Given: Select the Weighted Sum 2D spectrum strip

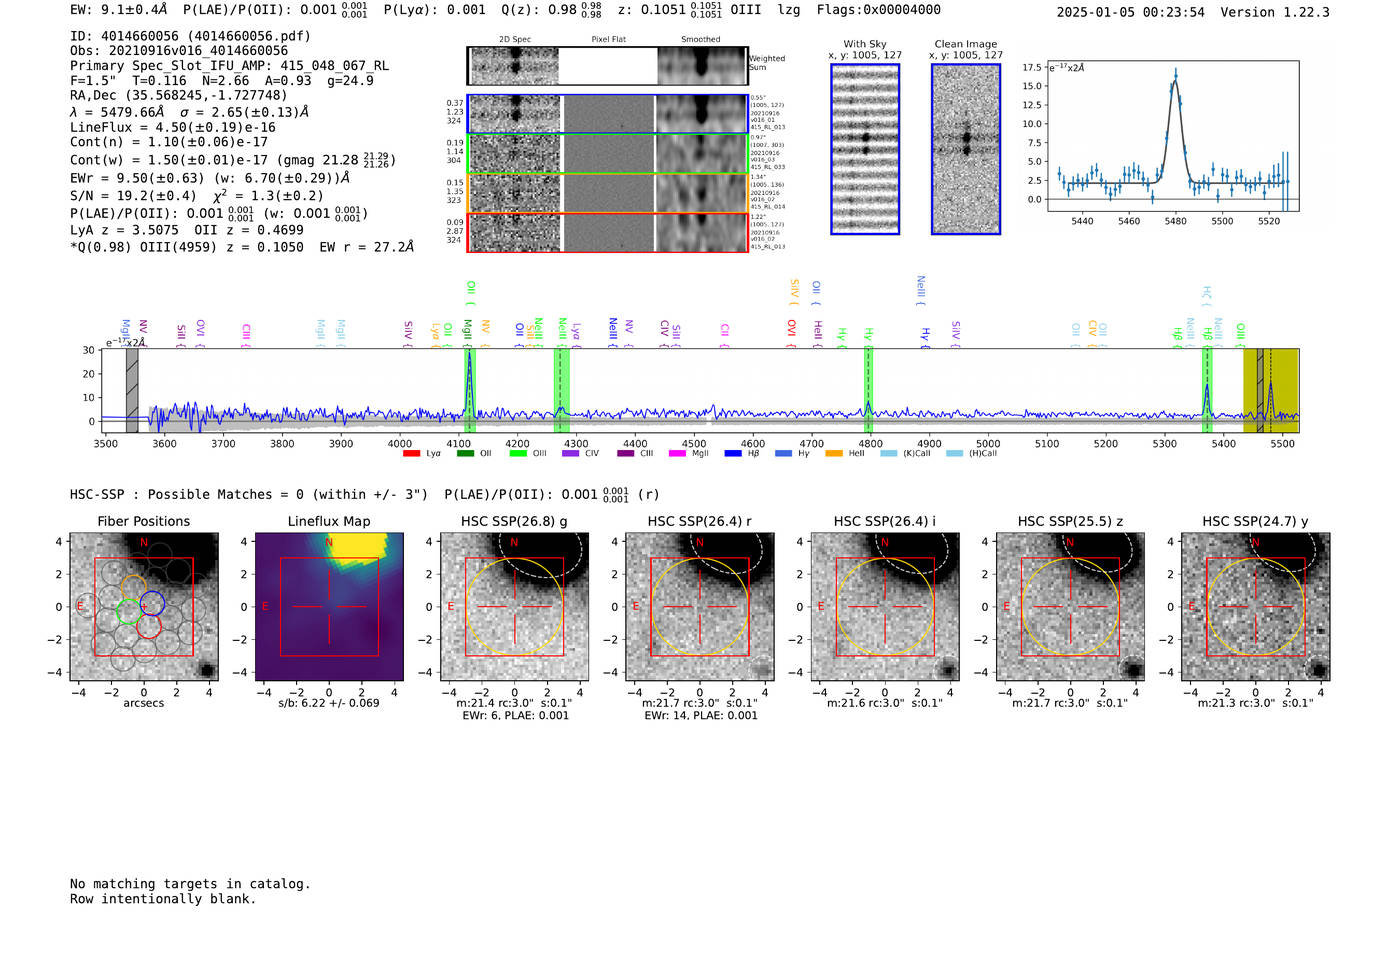Looking at the screenshot, I should coord(608,66).
